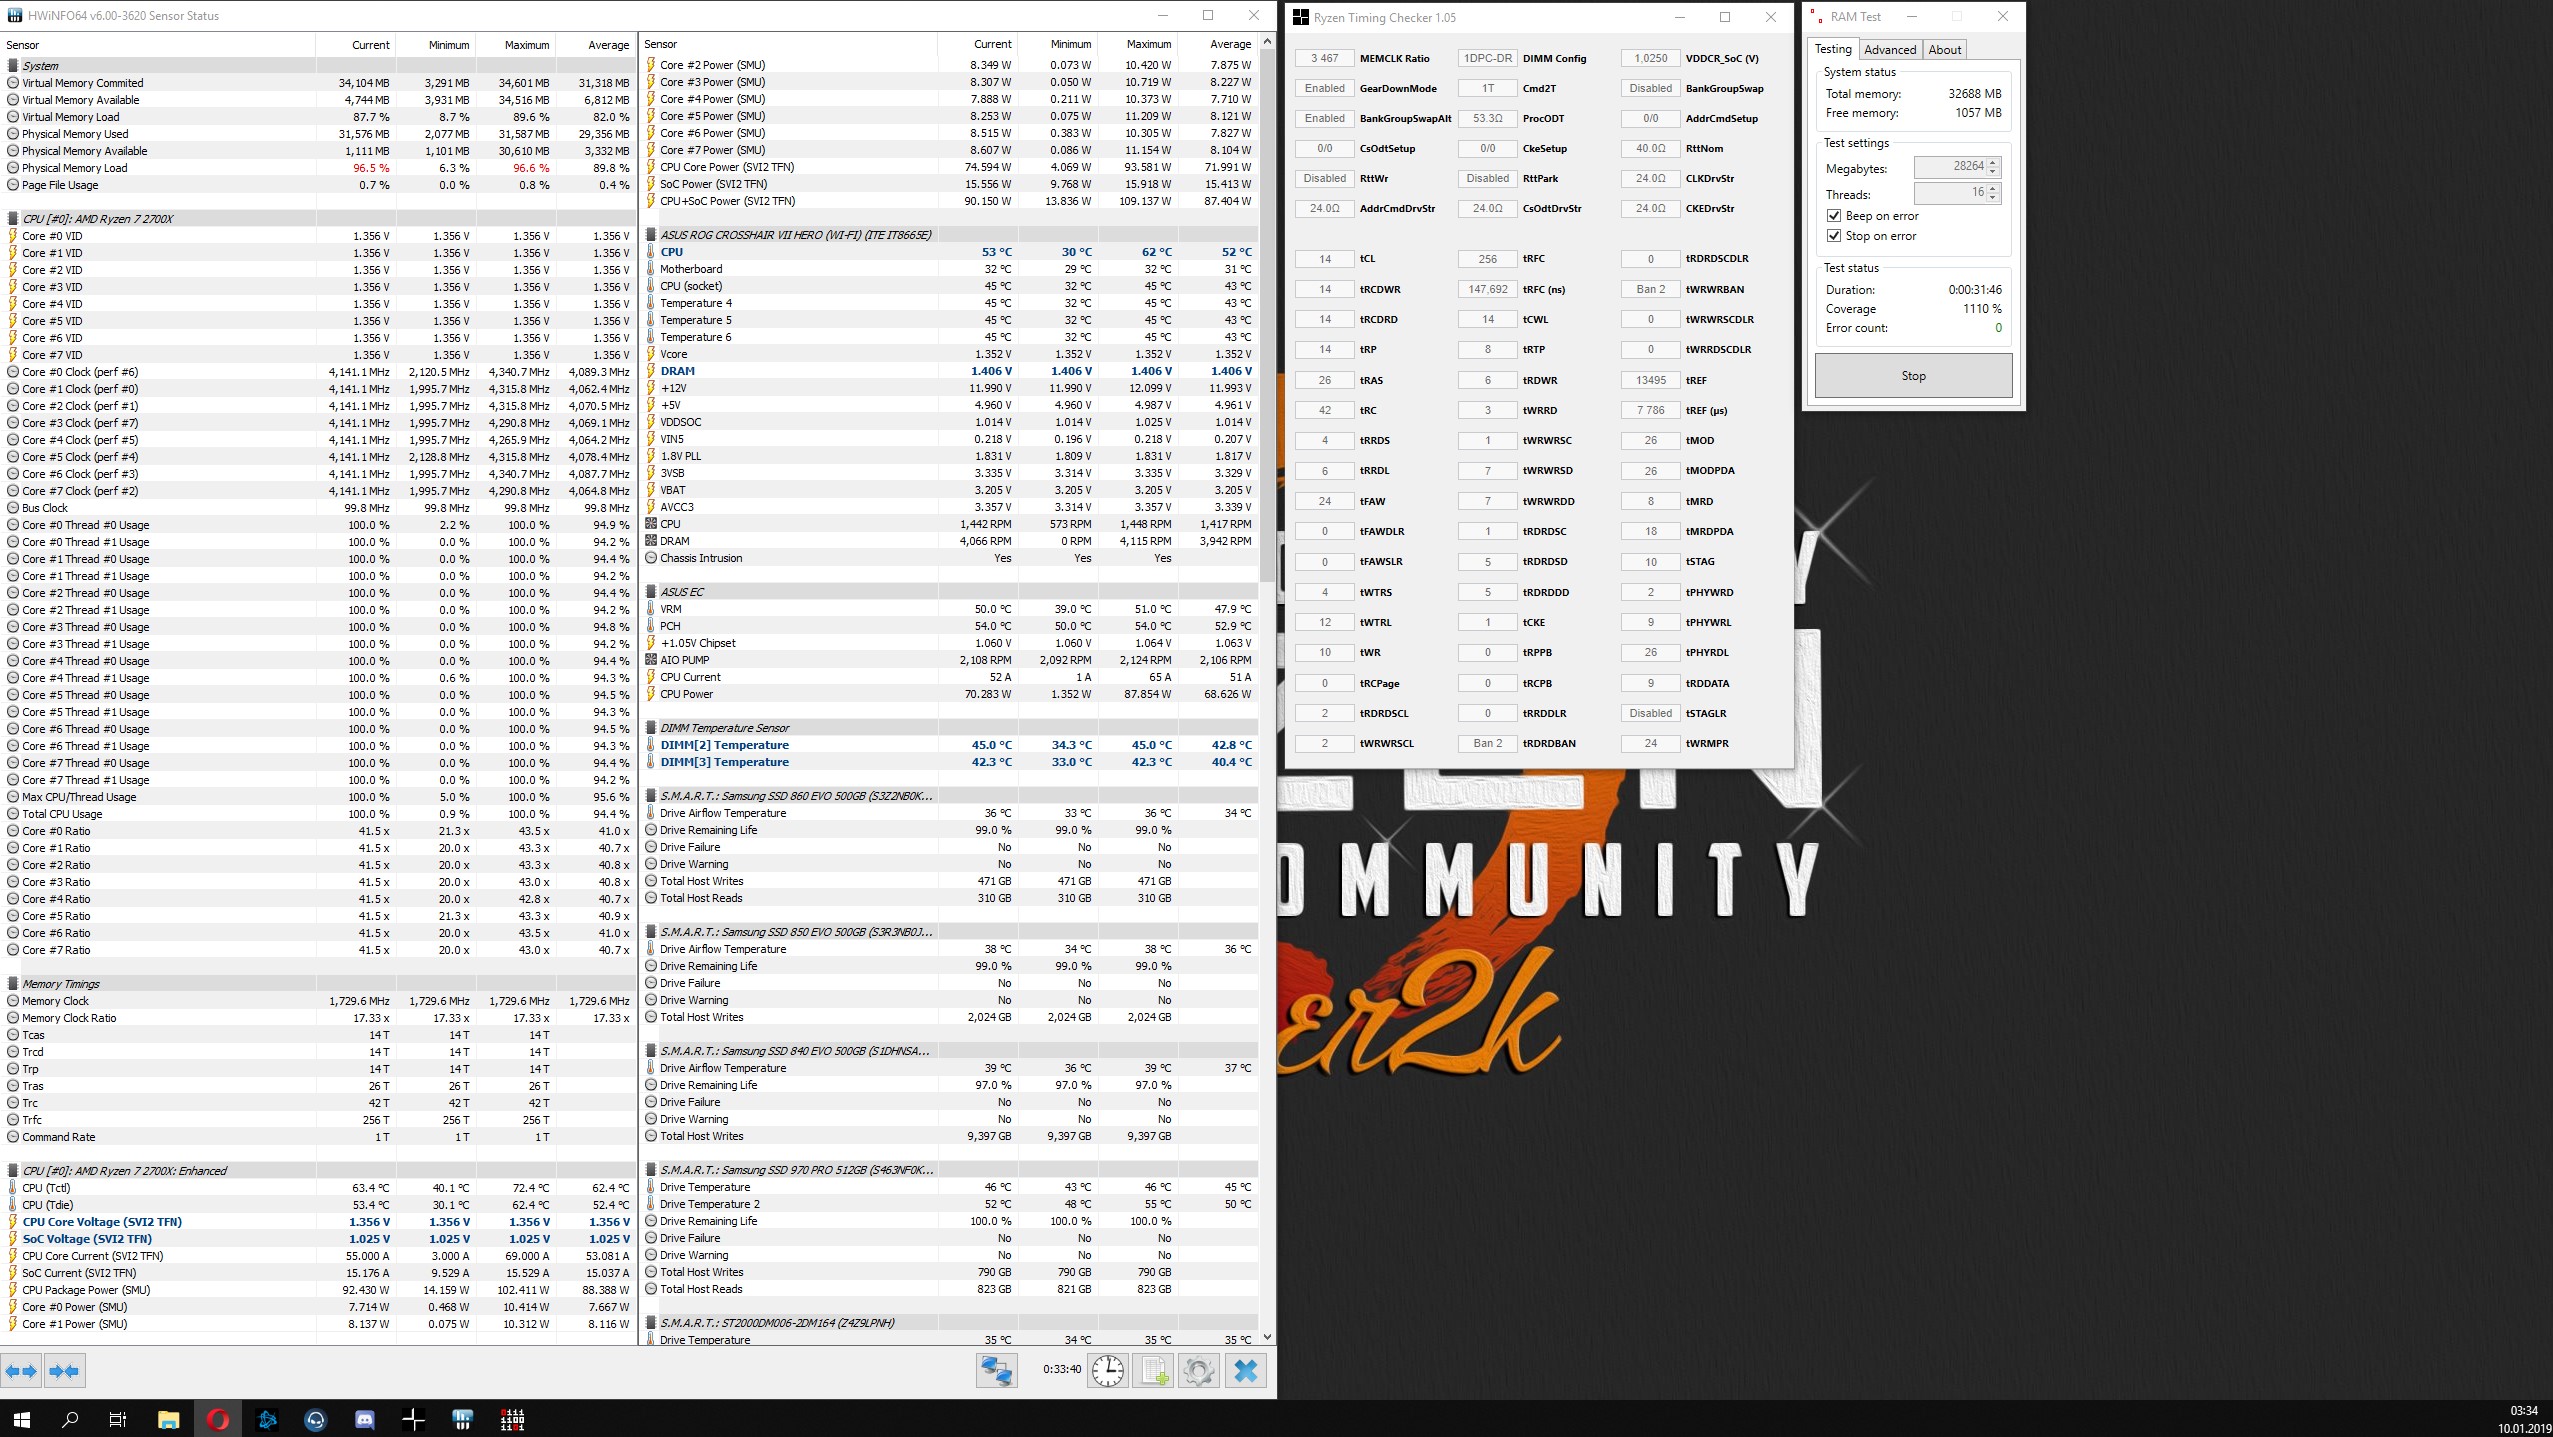The height and width of the screenshot is (1437, 2553).
Task: Click the sensor list vertical scrollbar down arrow
Action: pyautogui.click(x=1267, y=1337)
